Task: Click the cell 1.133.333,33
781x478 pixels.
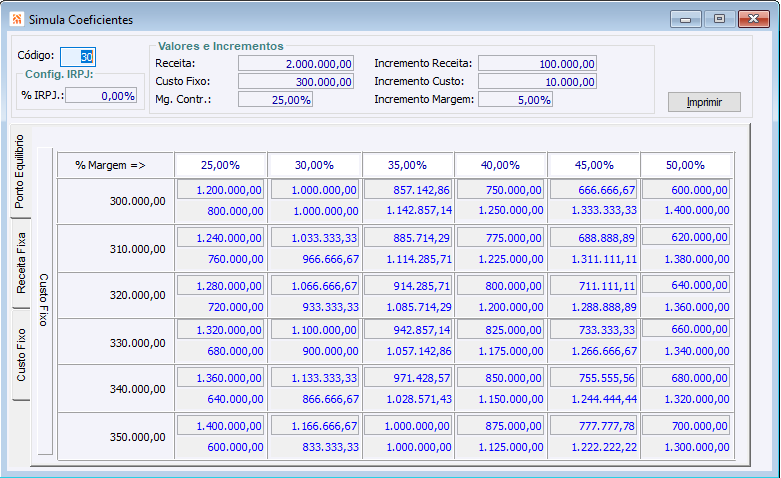Action: click(315, 378)
